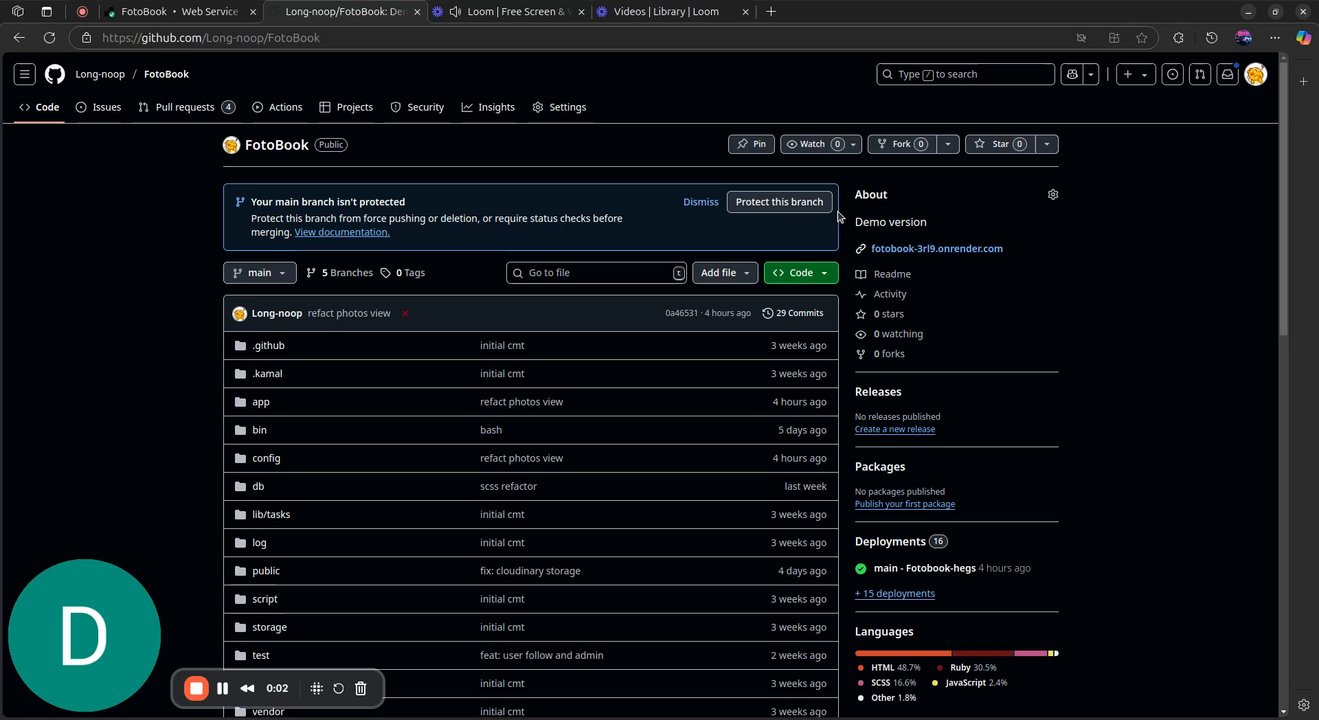The width and height of the screenshot is (1319, 720).
Task: Open the GitHub global navigation hamburger menu
Action: pos(25,74)
